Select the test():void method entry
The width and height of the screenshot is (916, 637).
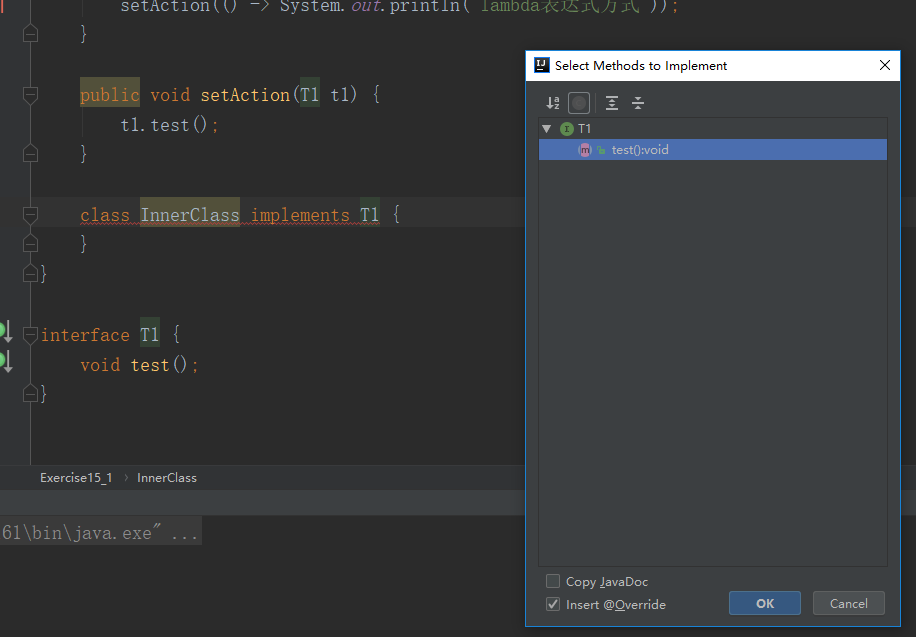point(640,150)
